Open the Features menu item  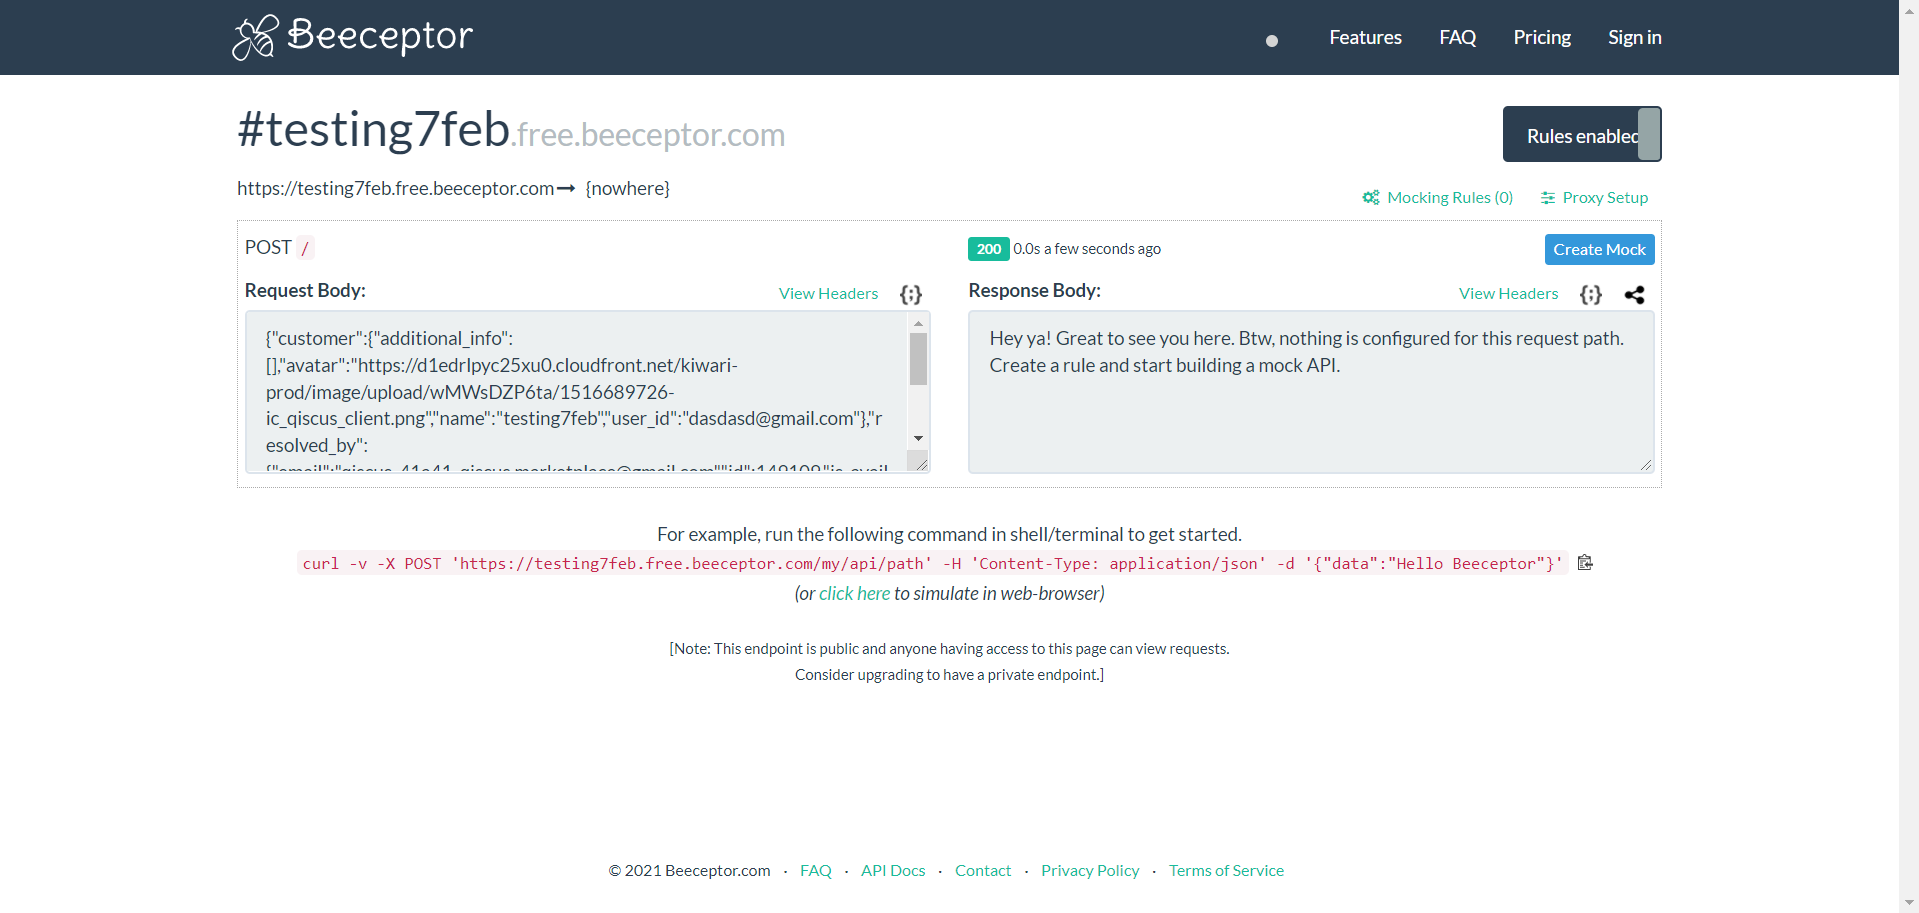point(1365,37)
